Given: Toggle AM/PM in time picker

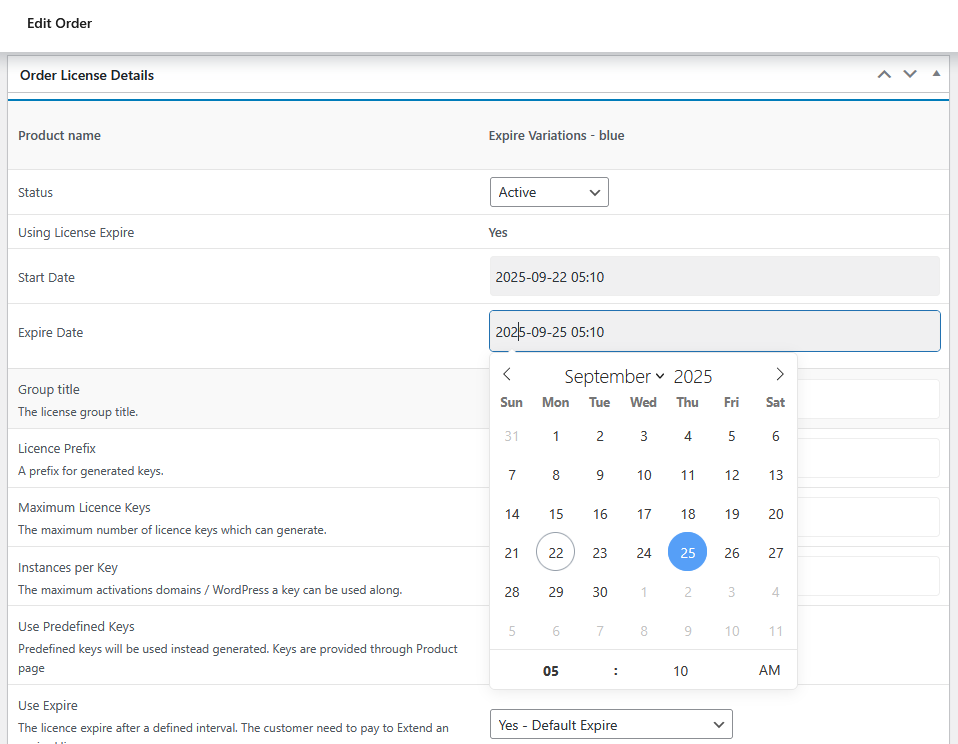Looking at the screenshot, I should click(769, 670).
